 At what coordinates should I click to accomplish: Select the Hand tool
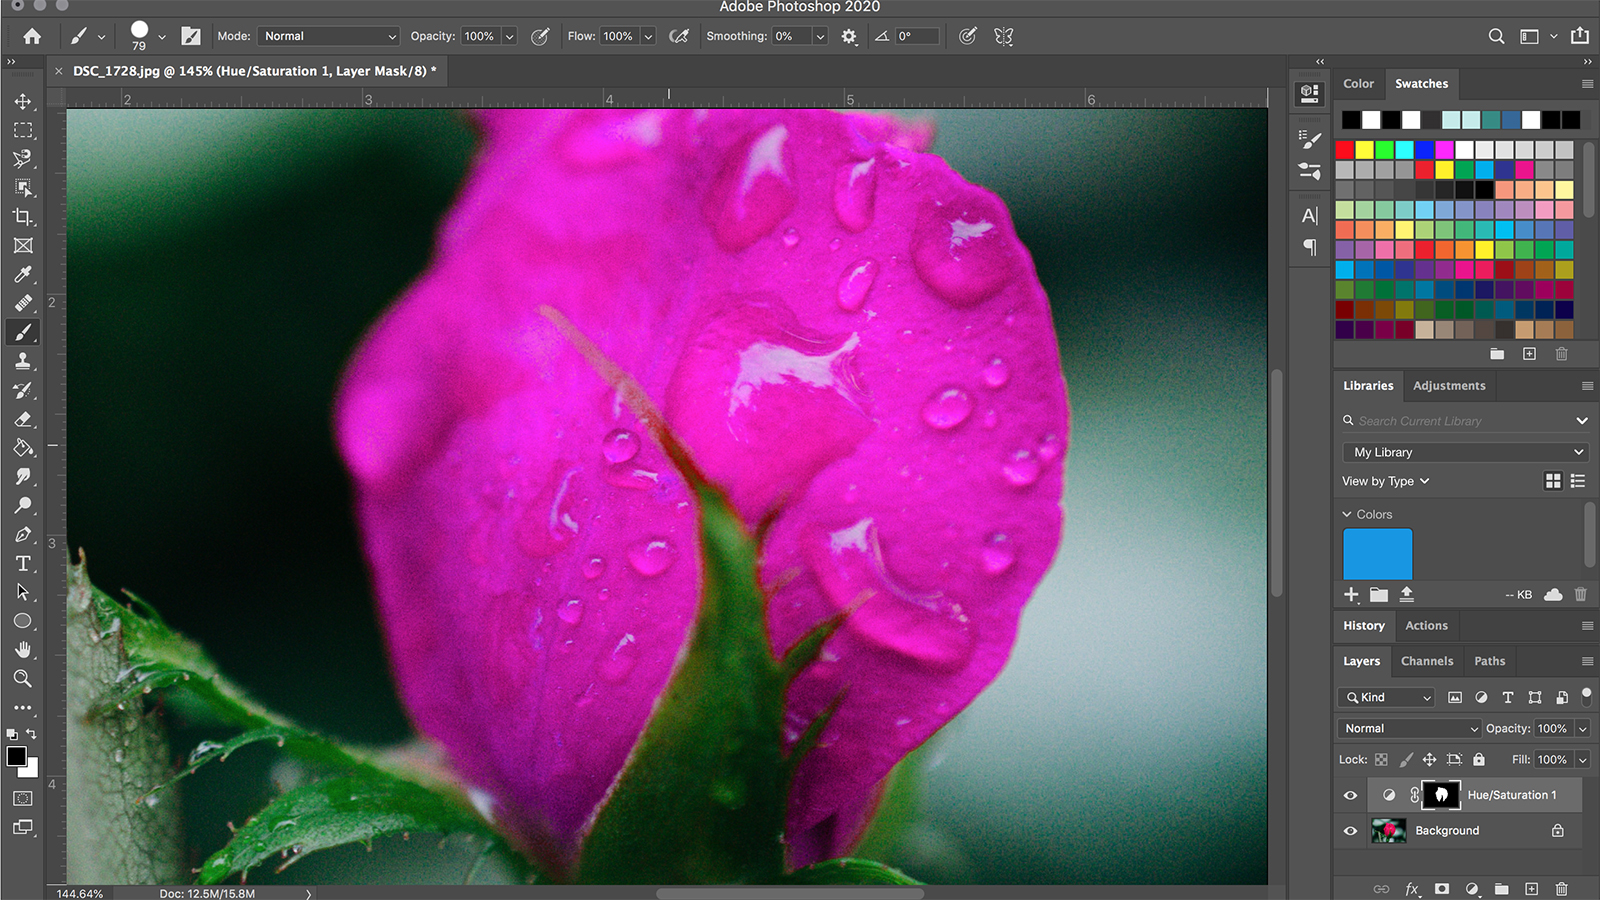22,650
